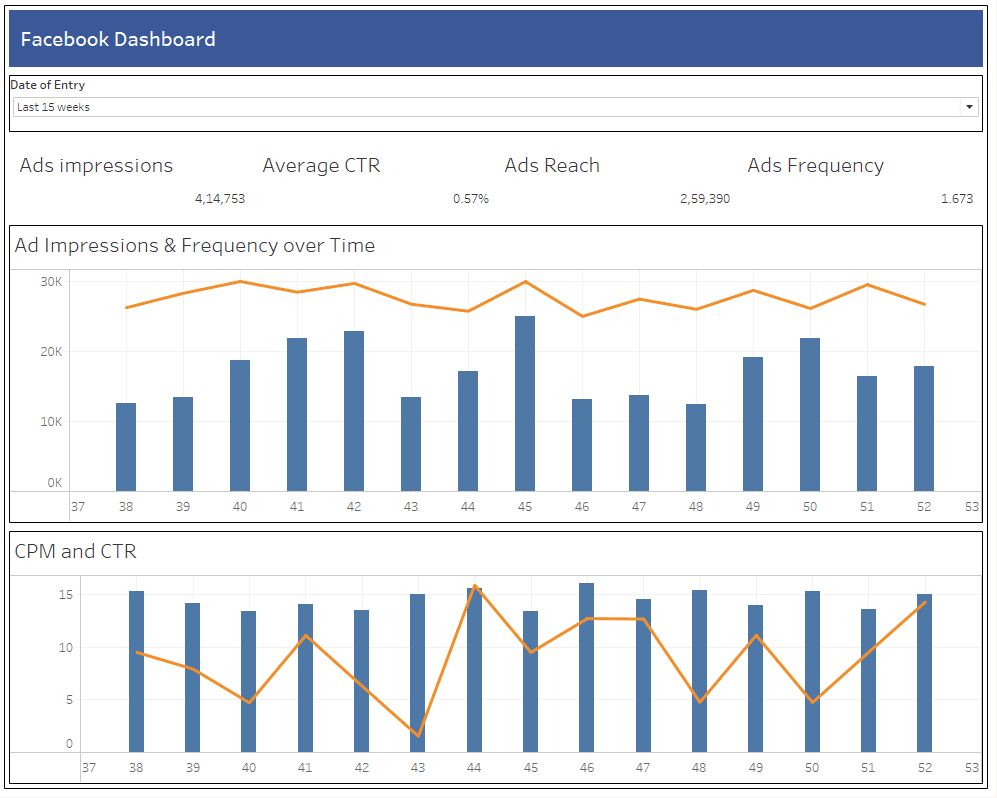Click 'Ad Impressions & Frequency over Time' title
This screenshot has height=798, width=997.
[x=195, y=245]
